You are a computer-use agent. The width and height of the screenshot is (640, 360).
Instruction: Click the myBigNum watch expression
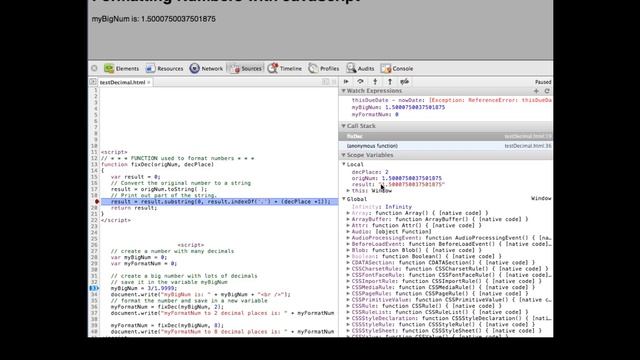[x=398, y=107]
